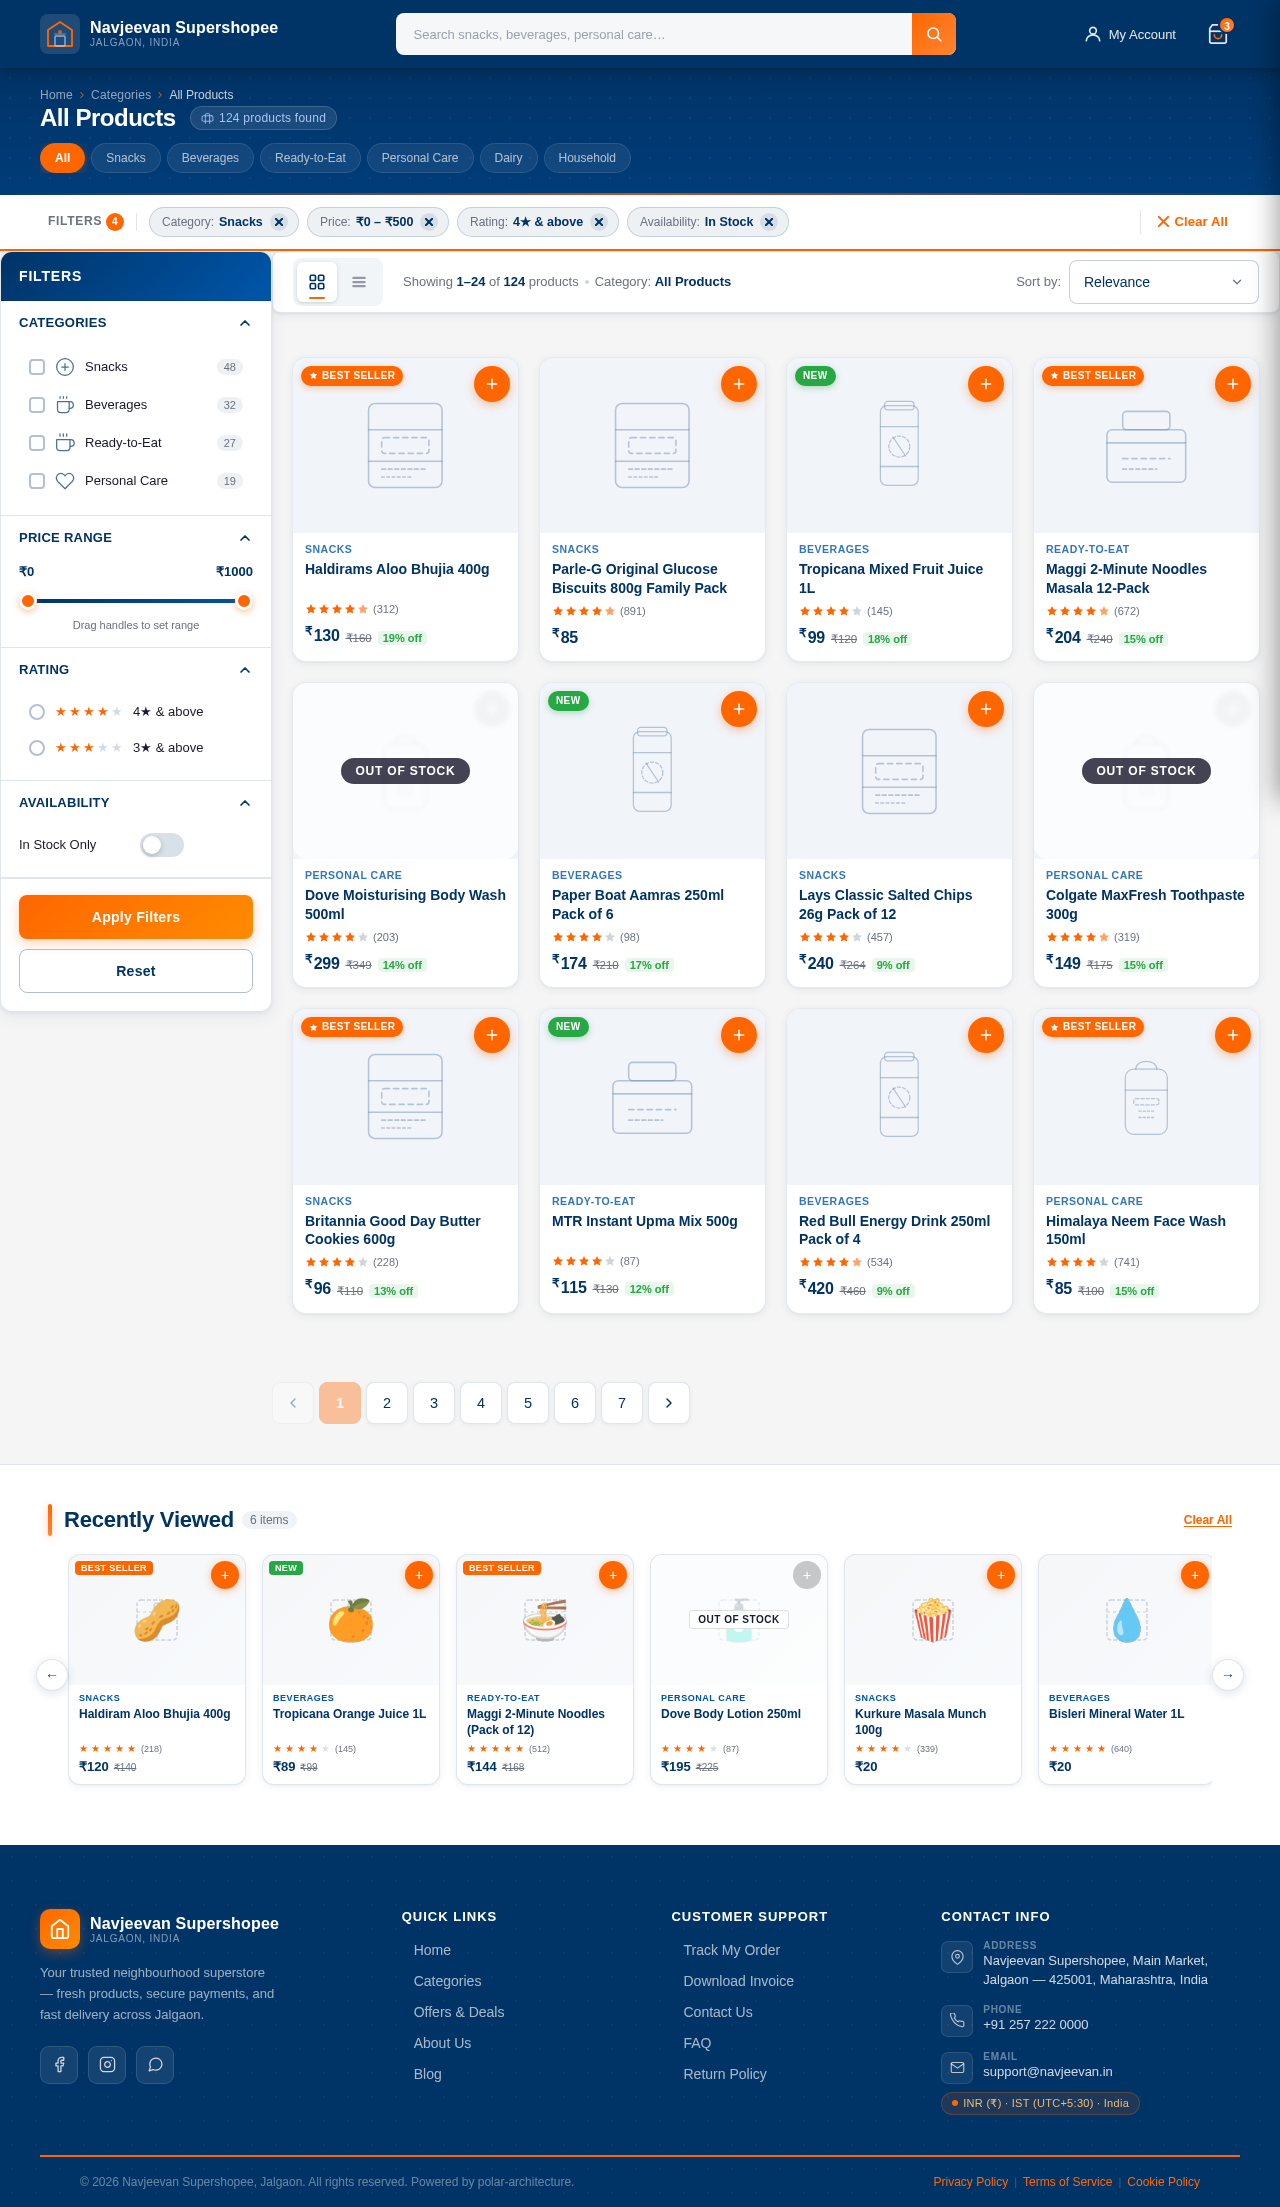Add Red Bull Energy Drink to cart
The image size is (1280, 2207).
tap(986, 1035)
